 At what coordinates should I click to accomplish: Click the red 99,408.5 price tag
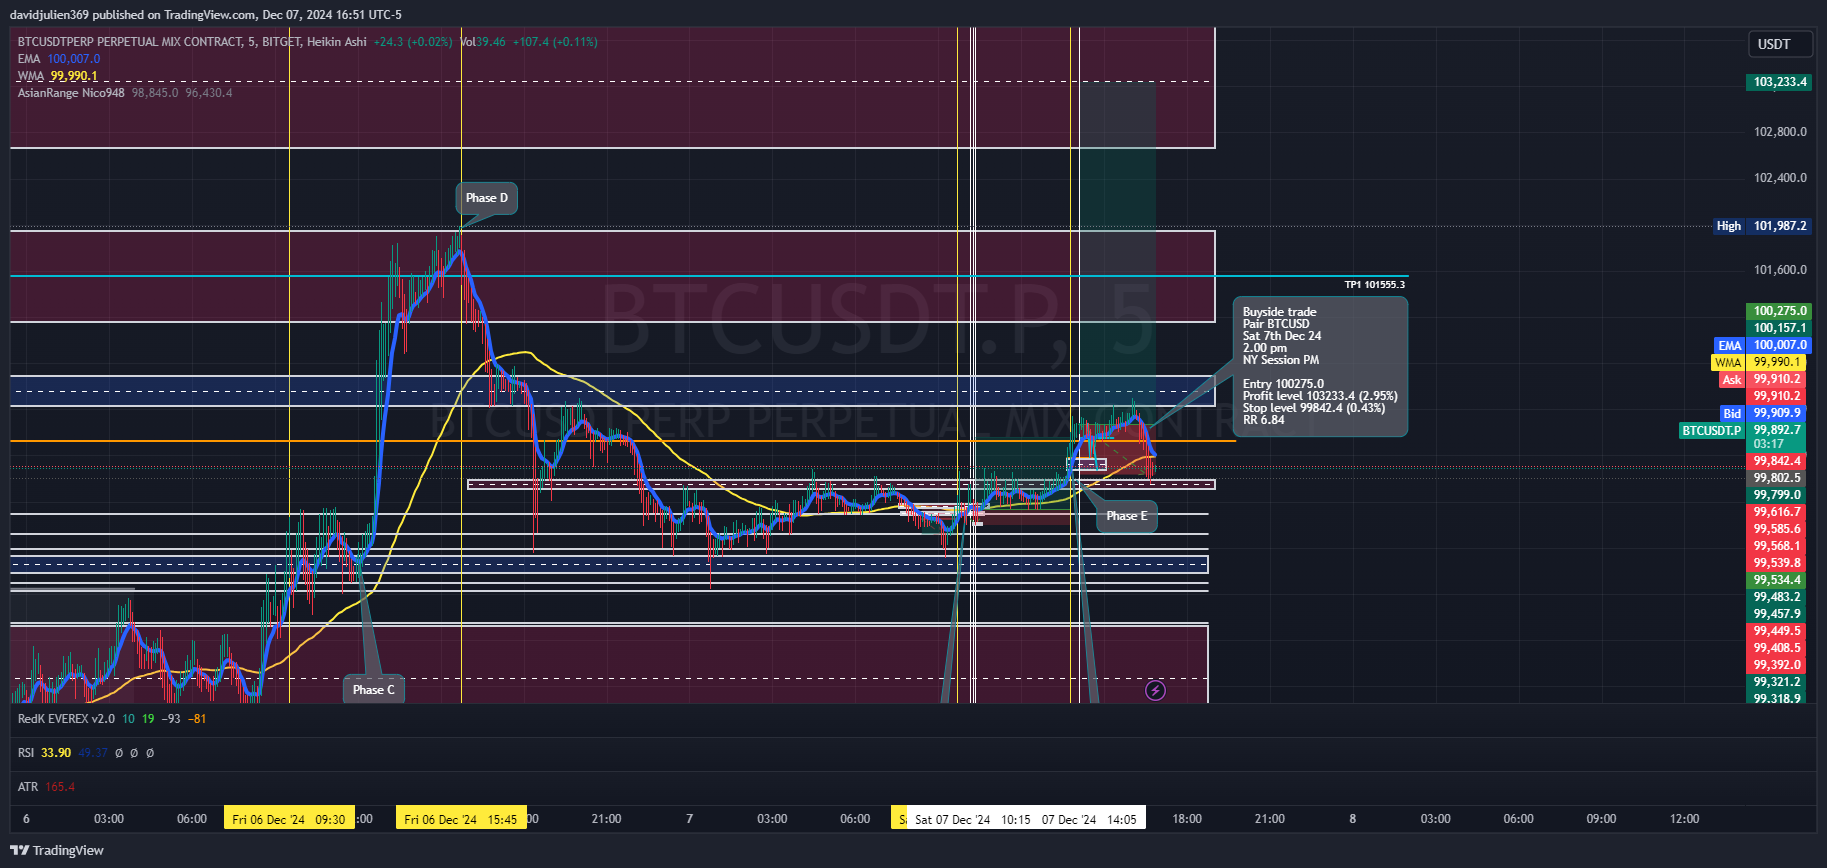(x=1777, y=648)
